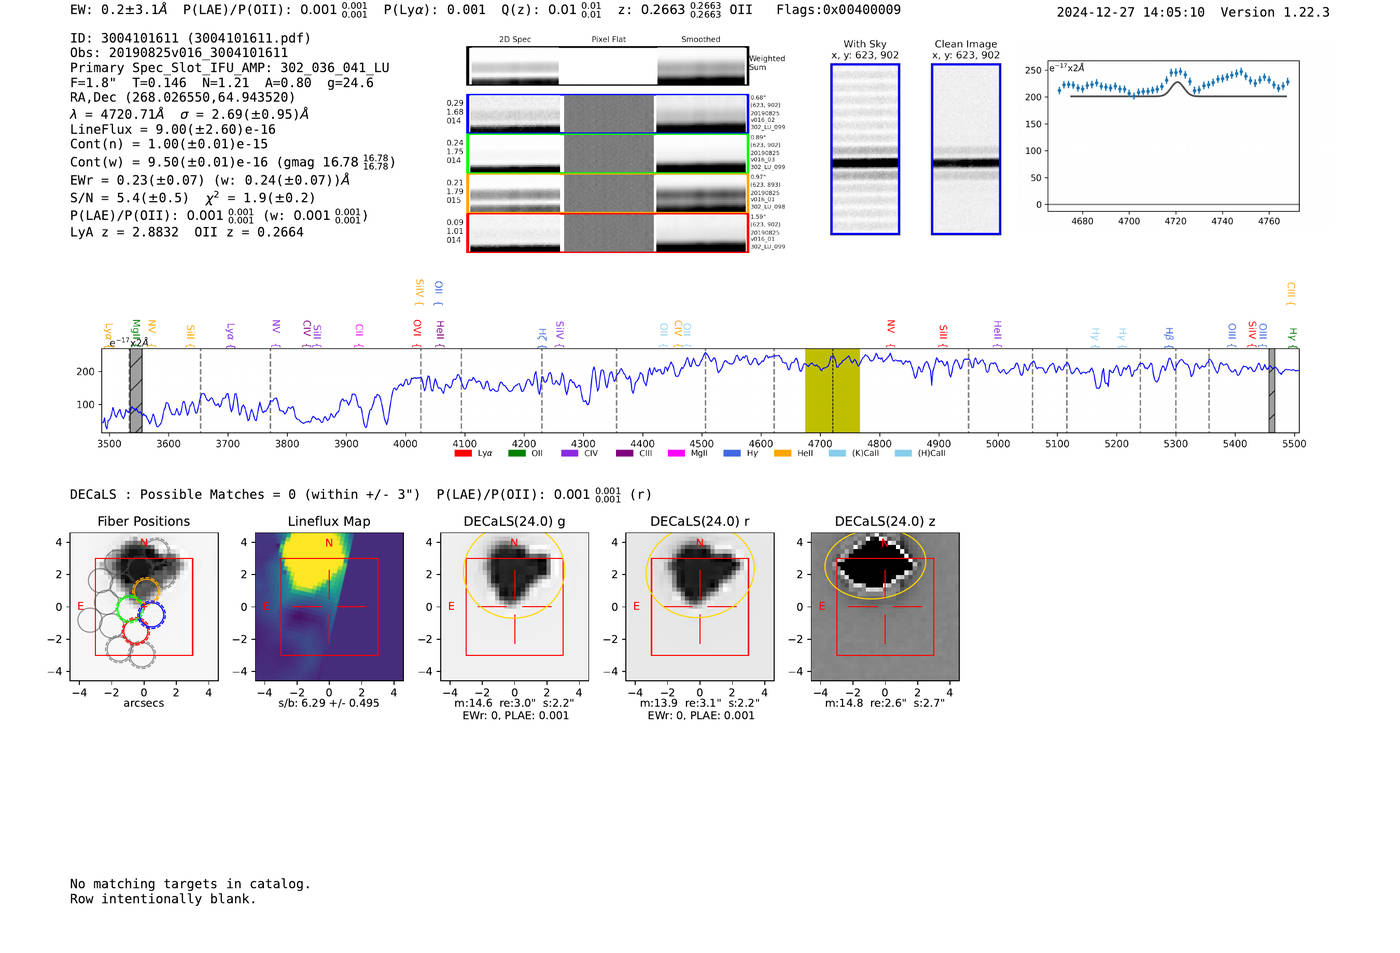The image size is (1400, 953).
Task: Open the Fiber Positions panel
Action: coord(144,607)
